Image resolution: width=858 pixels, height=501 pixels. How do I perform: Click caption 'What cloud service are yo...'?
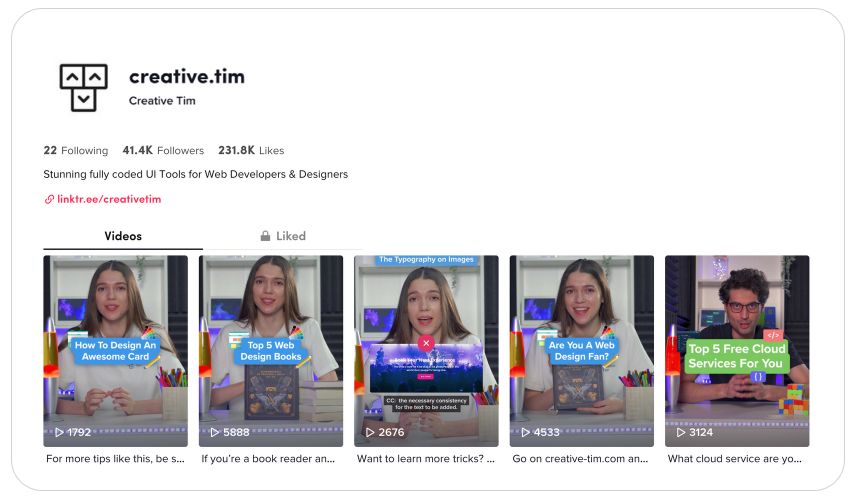point(734,459)
